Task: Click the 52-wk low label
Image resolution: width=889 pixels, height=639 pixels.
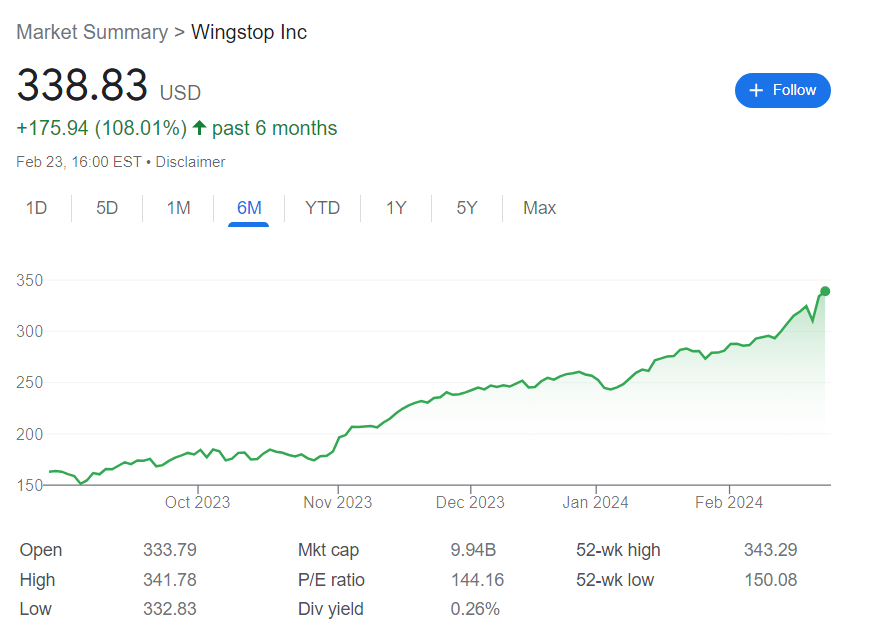Action: point(615,579)
